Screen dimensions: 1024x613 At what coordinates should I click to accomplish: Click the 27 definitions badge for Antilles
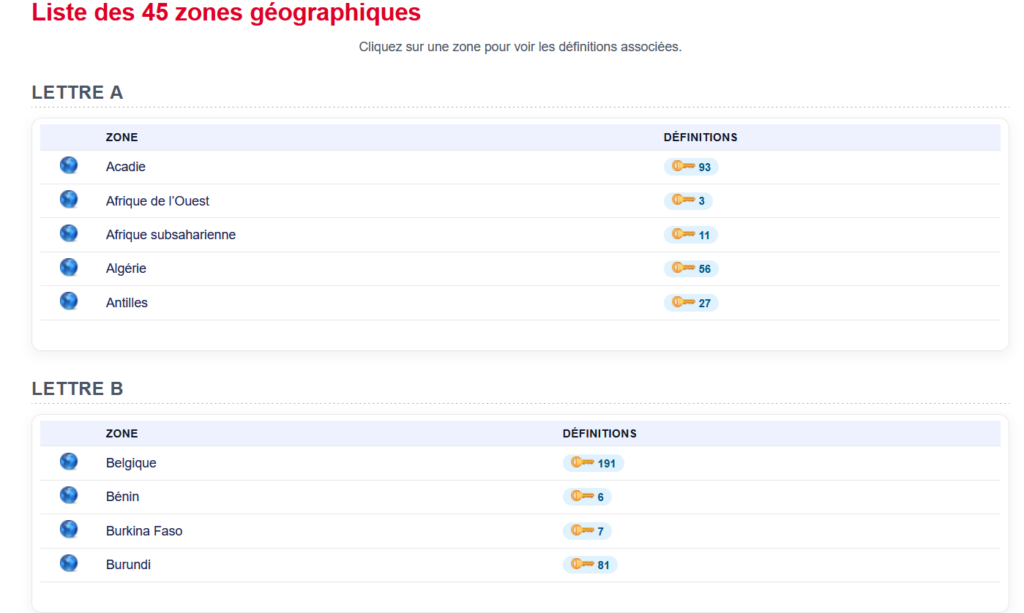(x=691, y=303)
